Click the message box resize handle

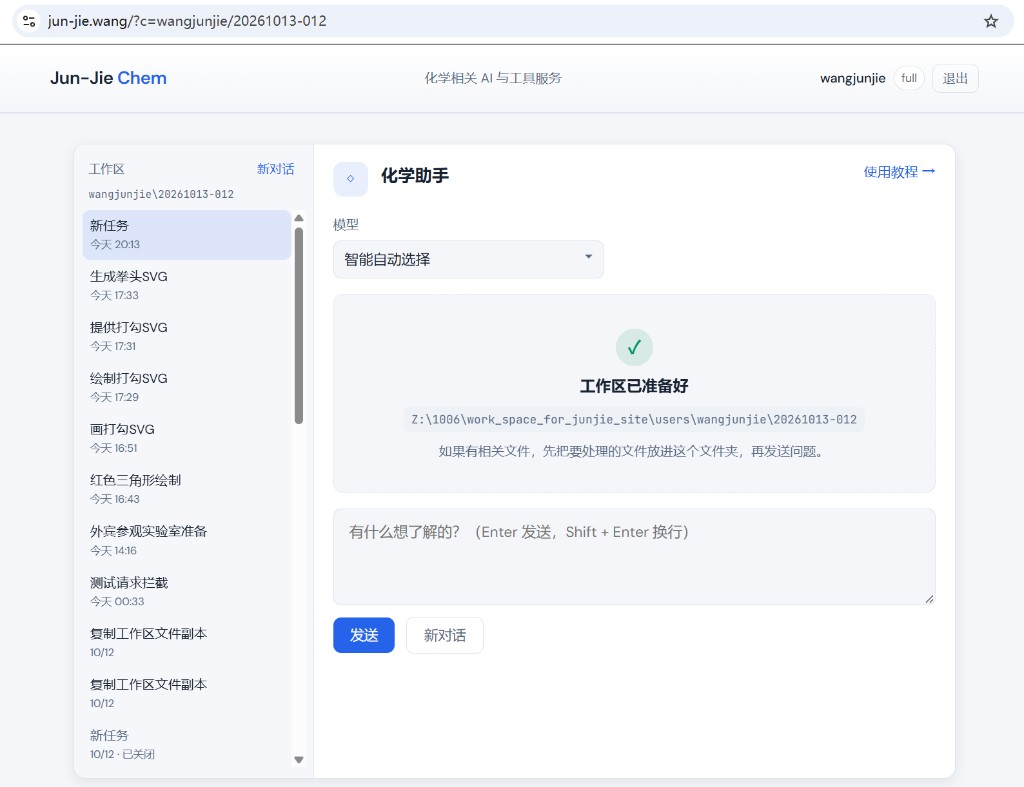pos(929,599)
